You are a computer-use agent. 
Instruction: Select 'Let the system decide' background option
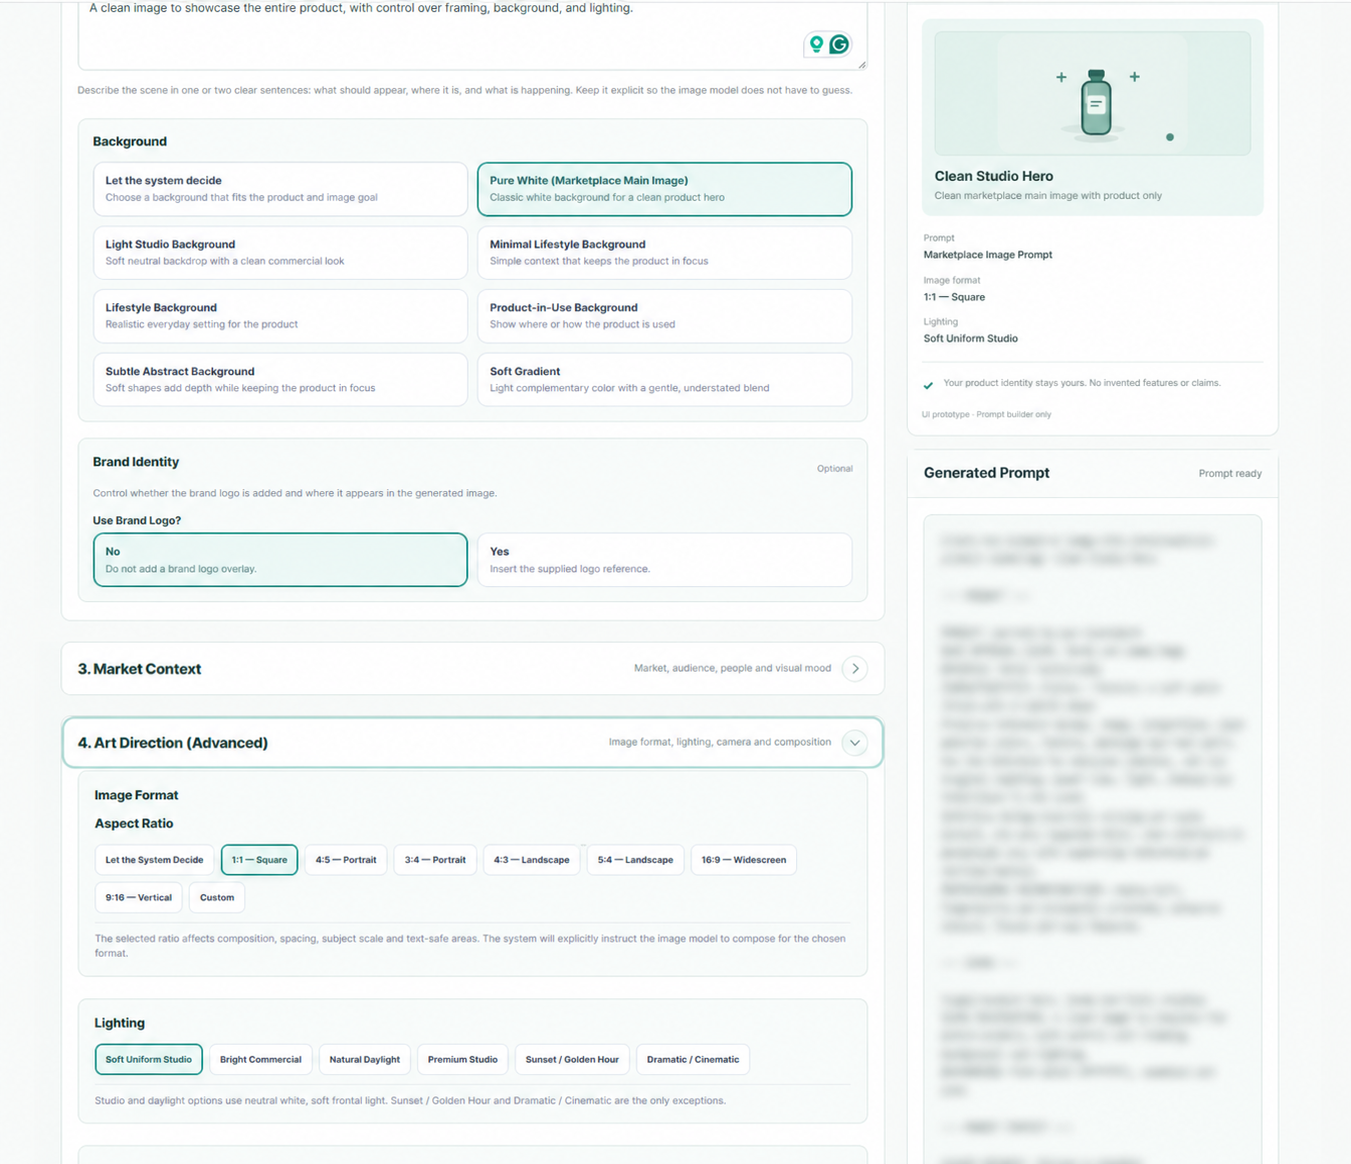[x=280, y=189]
